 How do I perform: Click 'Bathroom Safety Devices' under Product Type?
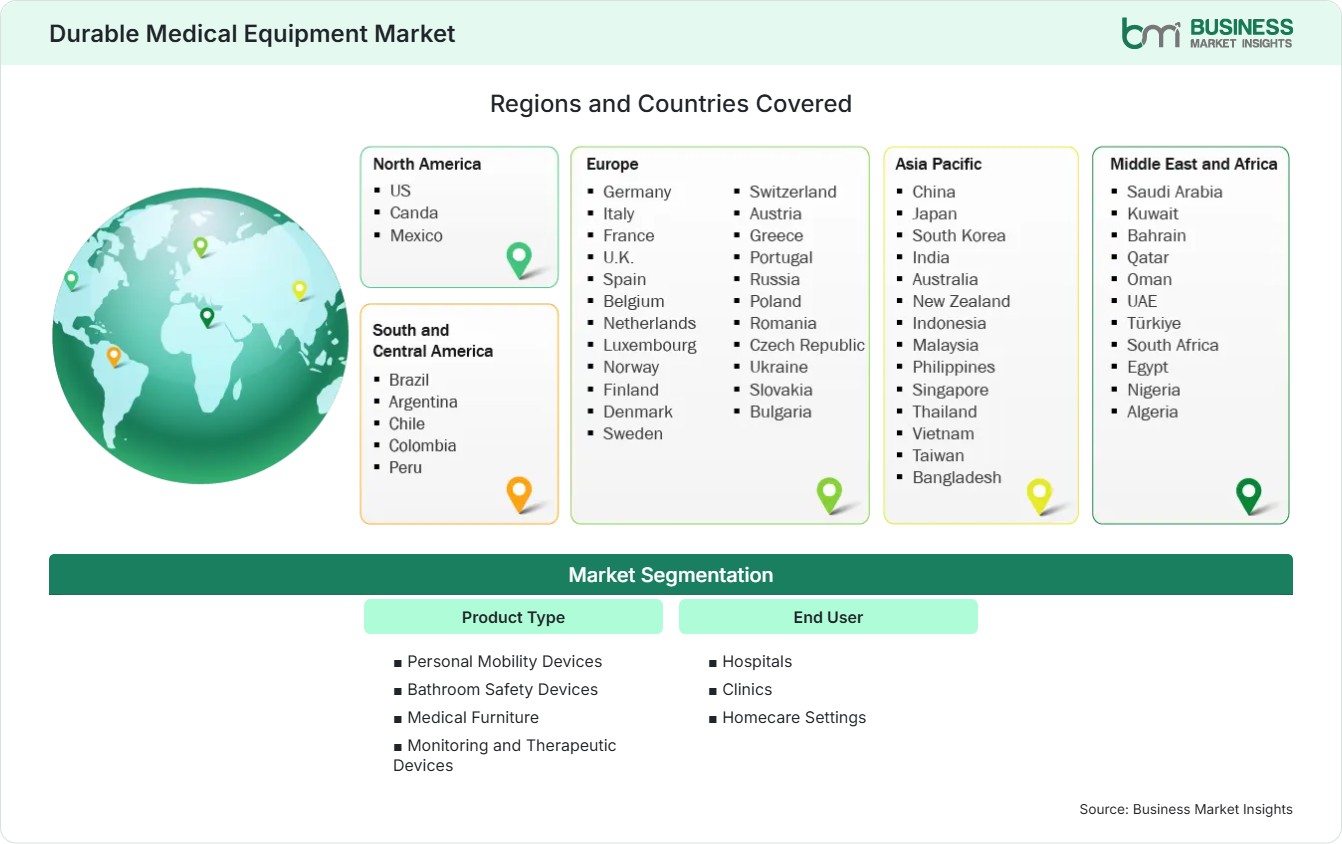(503, 690)
